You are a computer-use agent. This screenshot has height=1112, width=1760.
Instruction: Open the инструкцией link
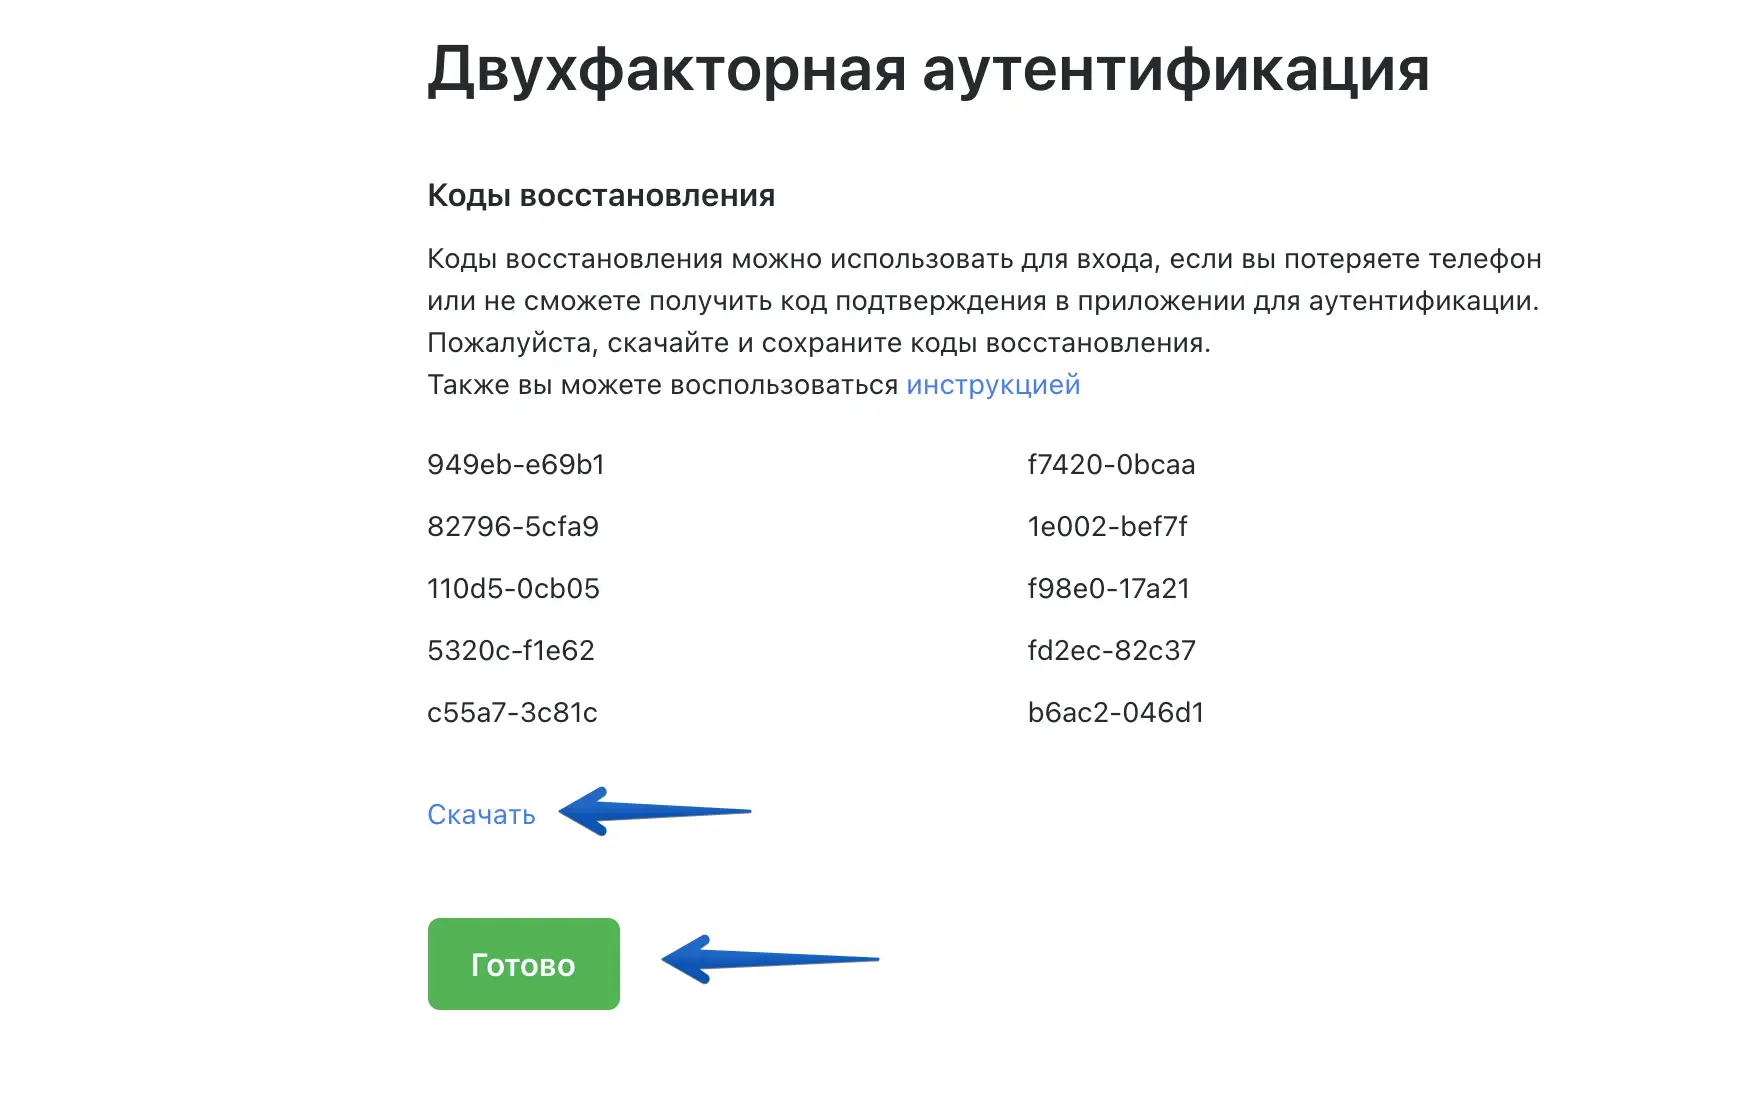(993, 385)
